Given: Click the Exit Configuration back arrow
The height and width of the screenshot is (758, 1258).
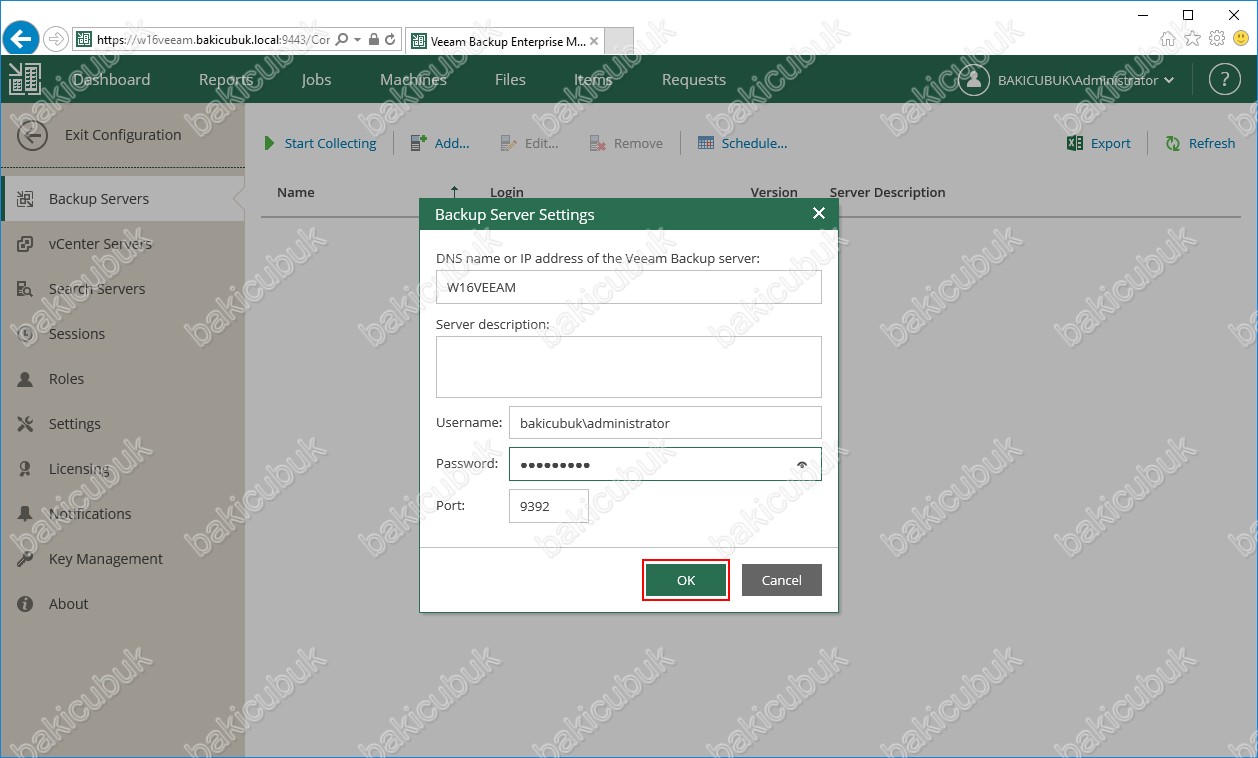Looking at the screenshot, I should [32, 136].
